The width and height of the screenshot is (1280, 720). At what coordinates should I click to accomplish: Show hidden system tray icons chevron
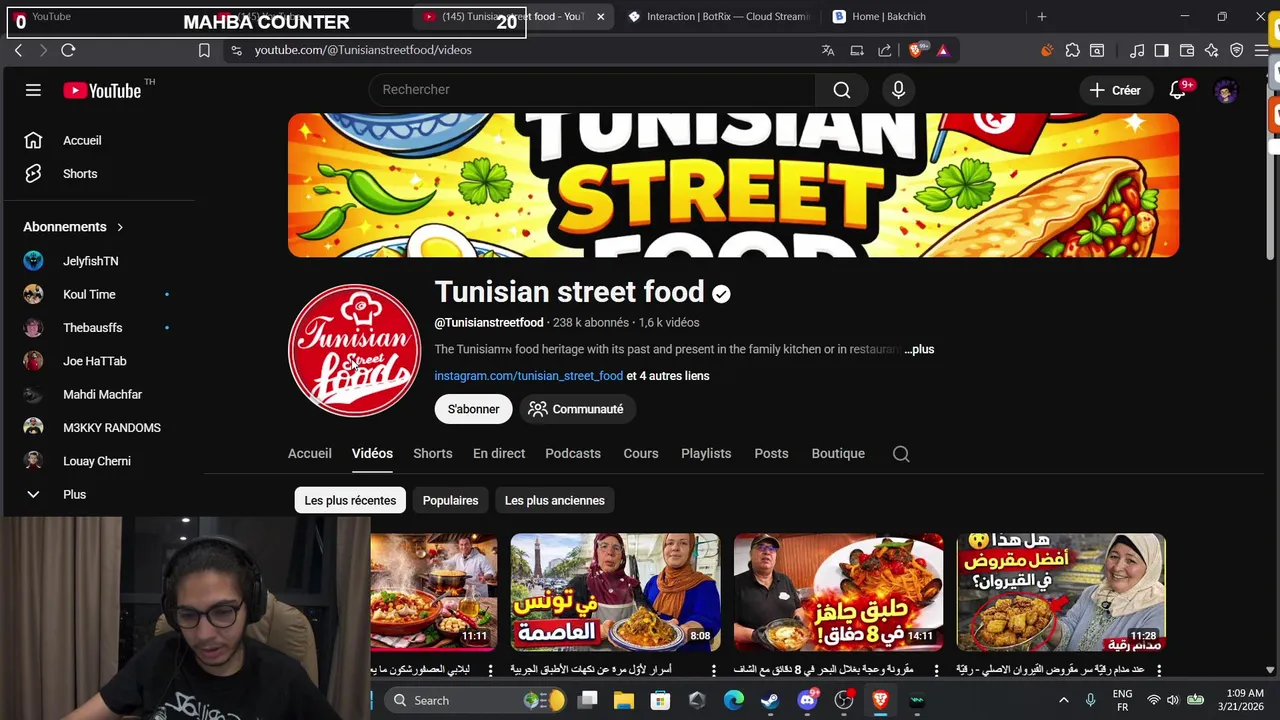1063,700
